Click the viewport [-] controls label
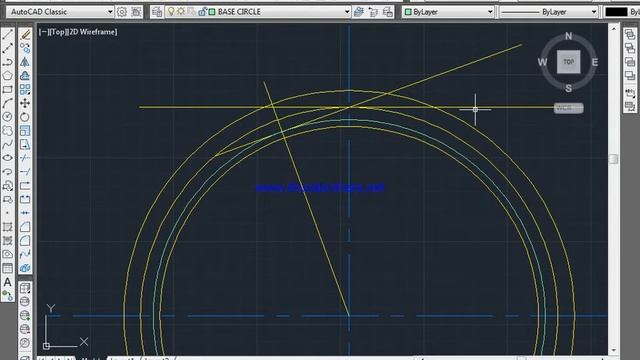The image size is (640, 360). [x=43, y=31]
